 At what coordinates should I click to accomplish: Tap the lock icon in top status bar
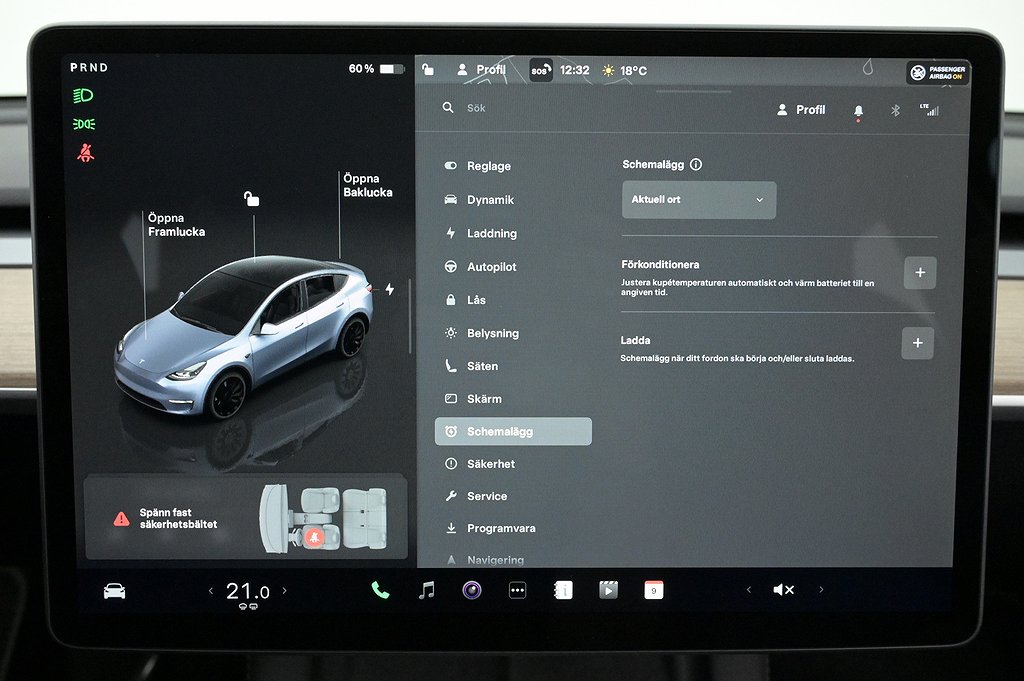tap(428, 69)
